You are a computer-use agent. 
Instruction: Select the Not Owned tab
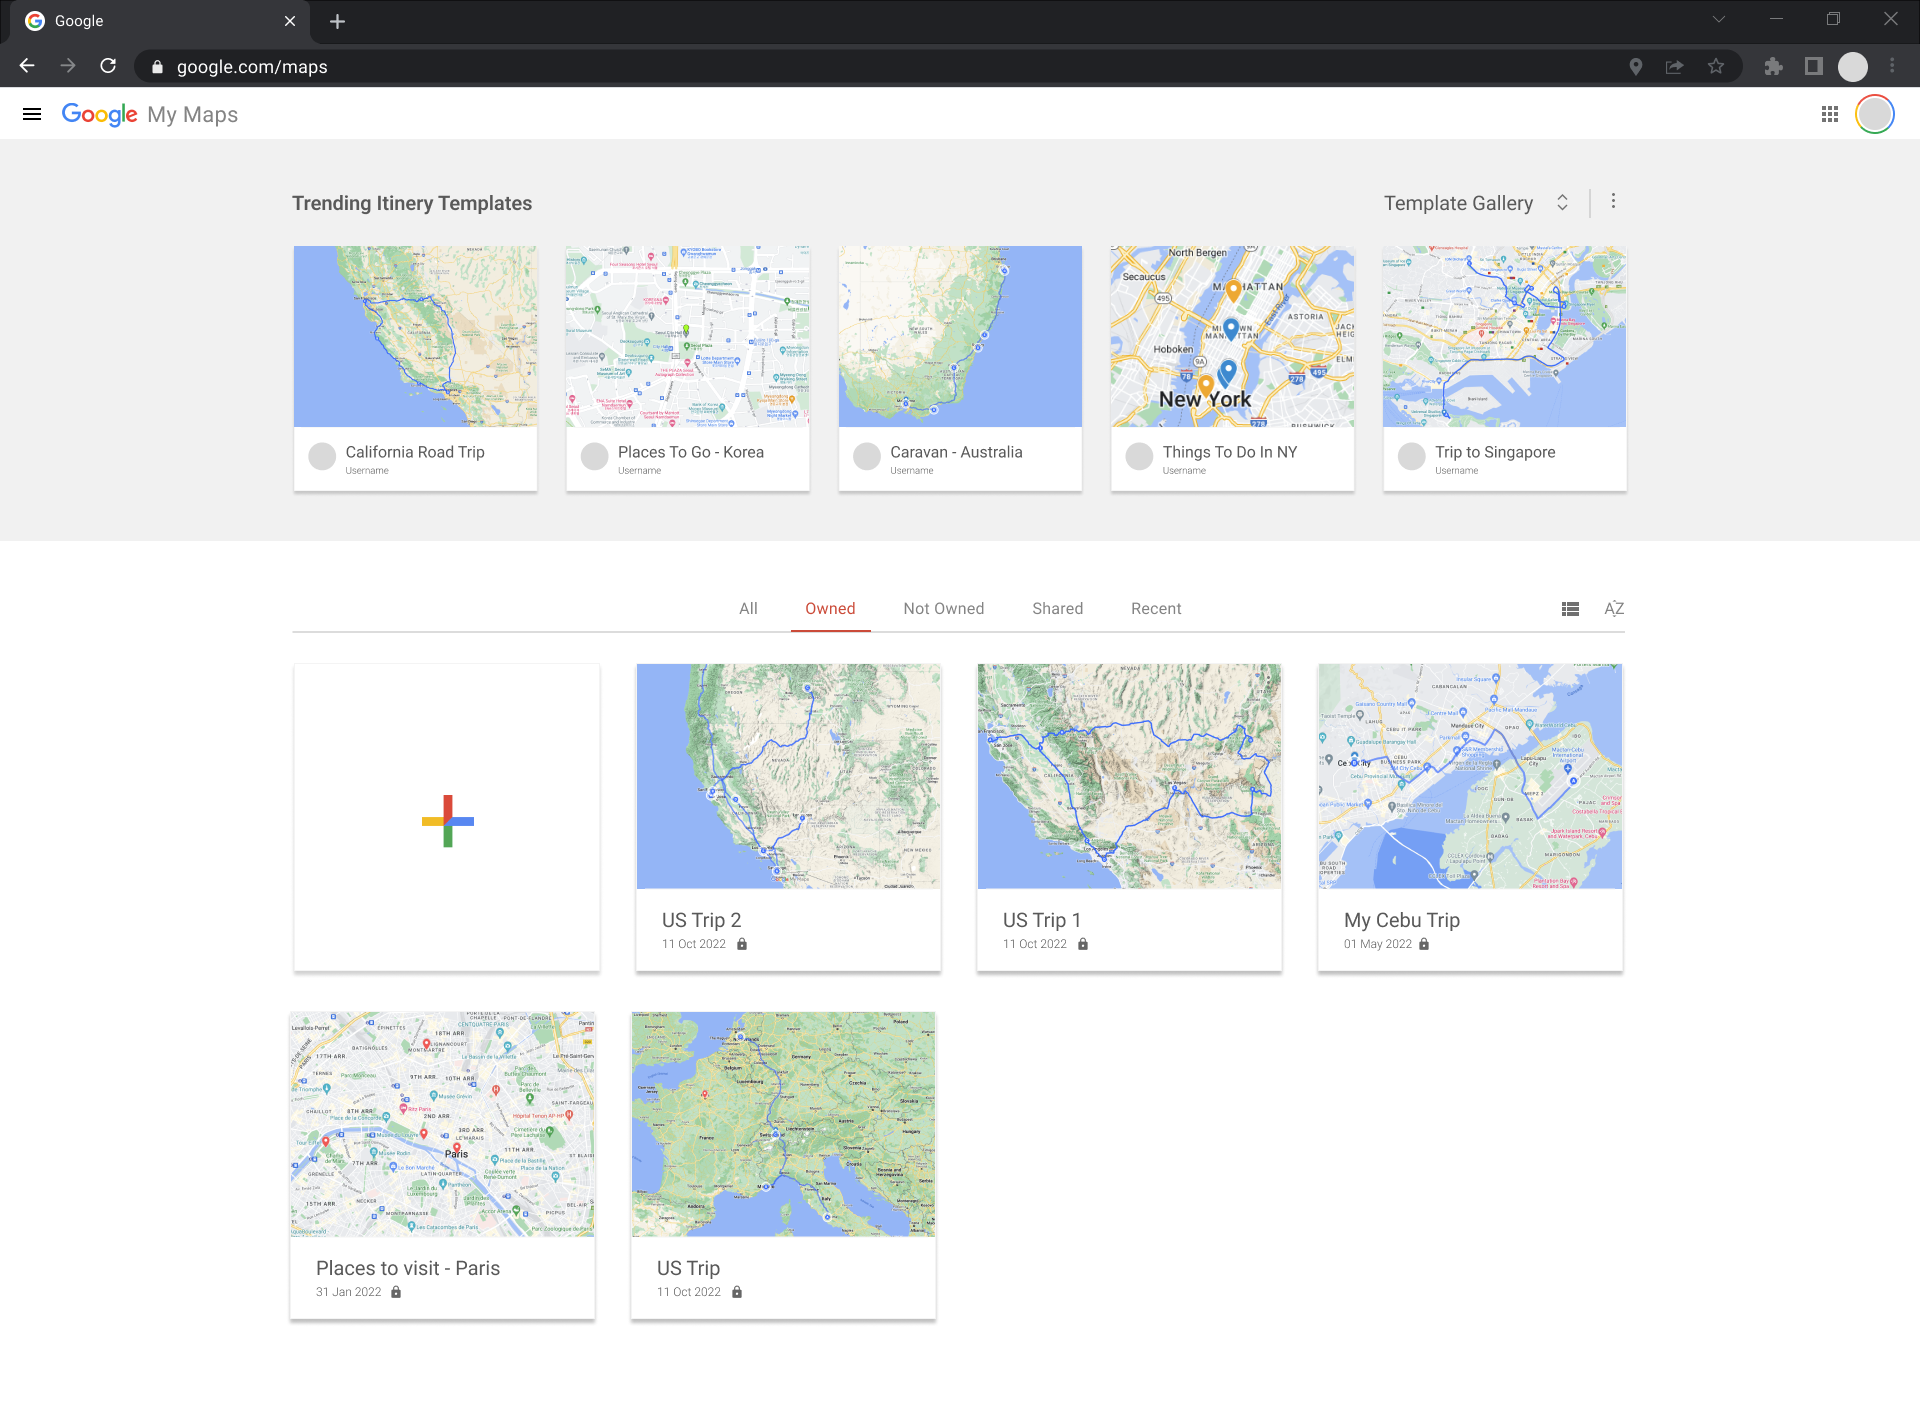pyautogui.click(x=944, y=609)
